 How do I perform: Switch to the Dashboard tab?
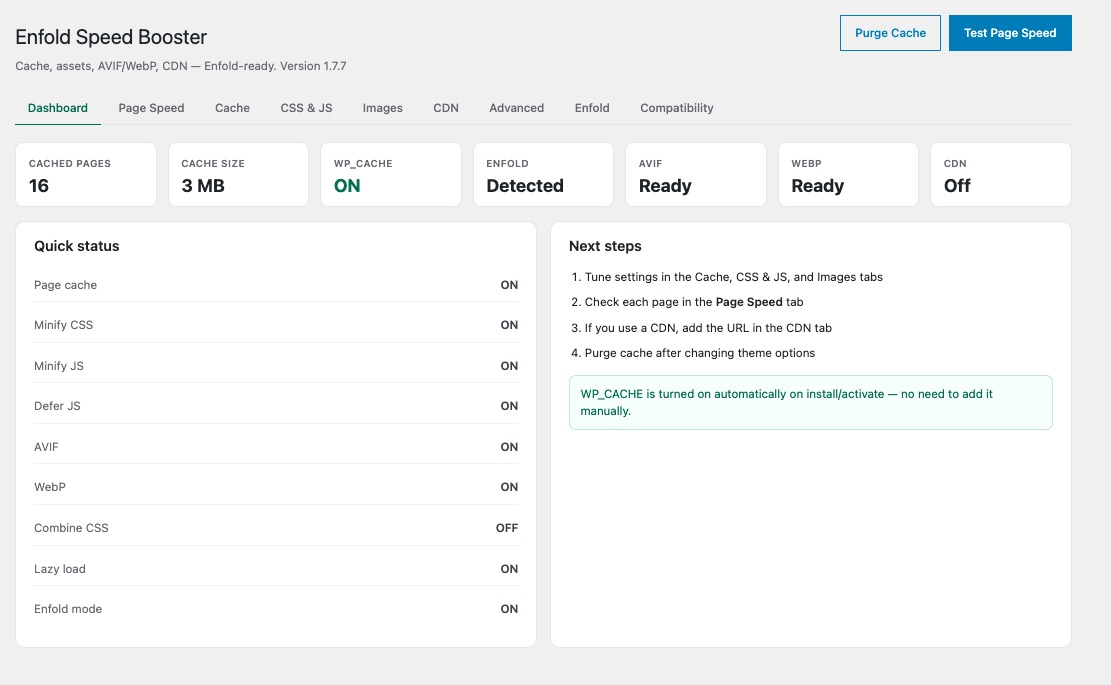58,108
